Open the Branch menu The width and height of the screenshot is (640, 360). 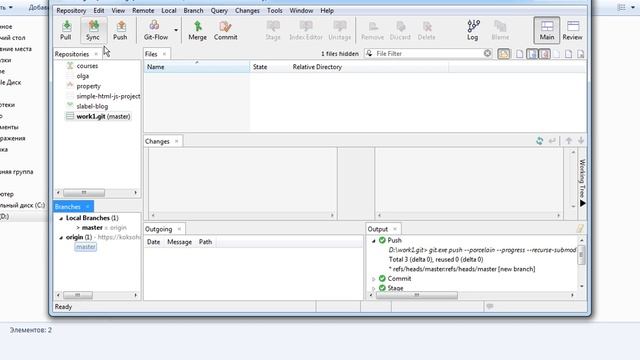tap(193, 11)
